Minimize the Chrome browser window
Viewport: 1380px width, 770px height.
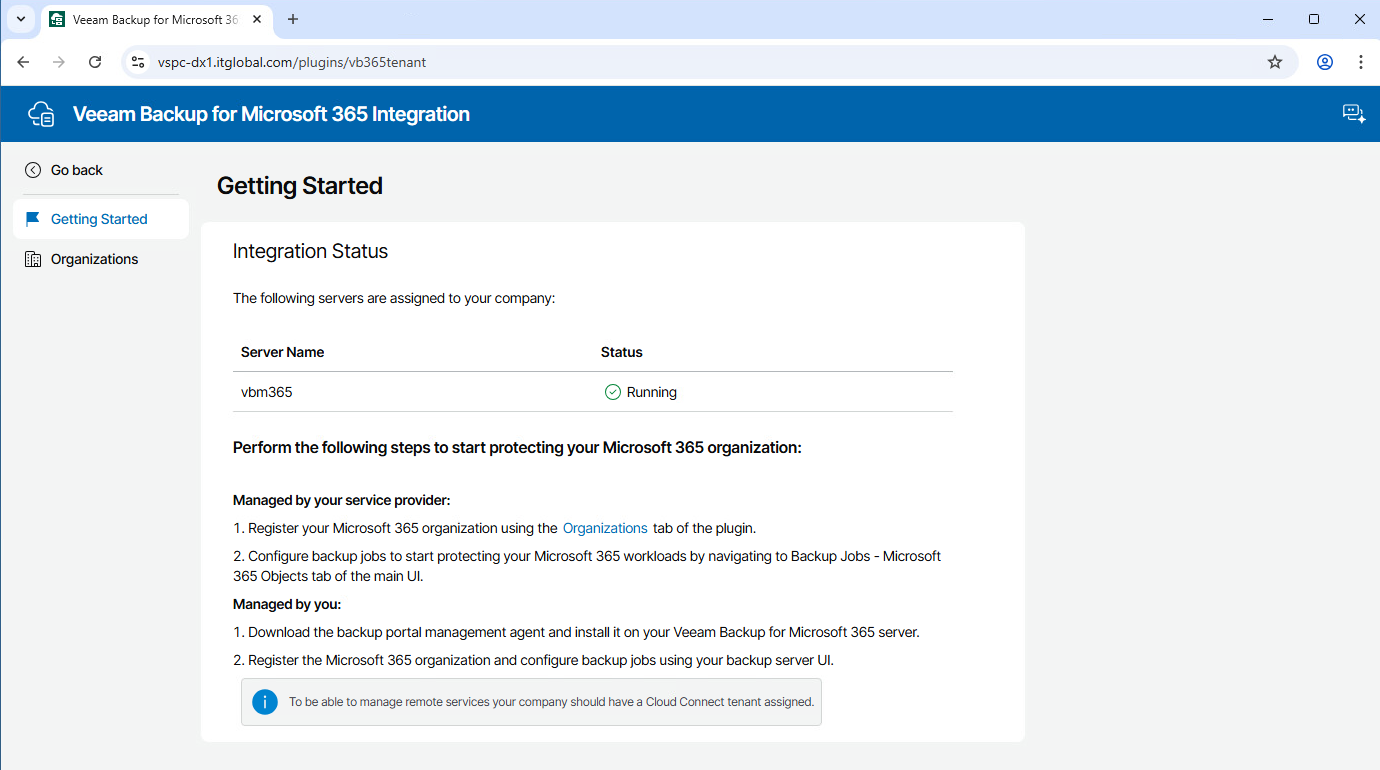click(1268, 19)
